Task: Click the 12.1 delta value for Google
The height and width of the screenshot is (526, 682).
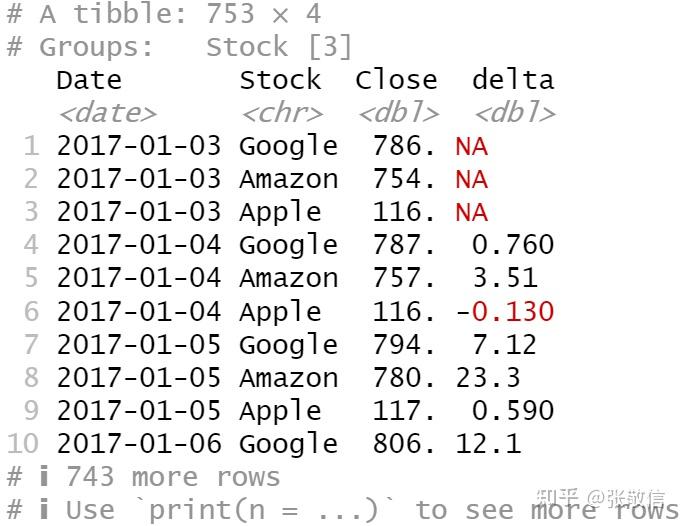Action: [x=488, y=444]
